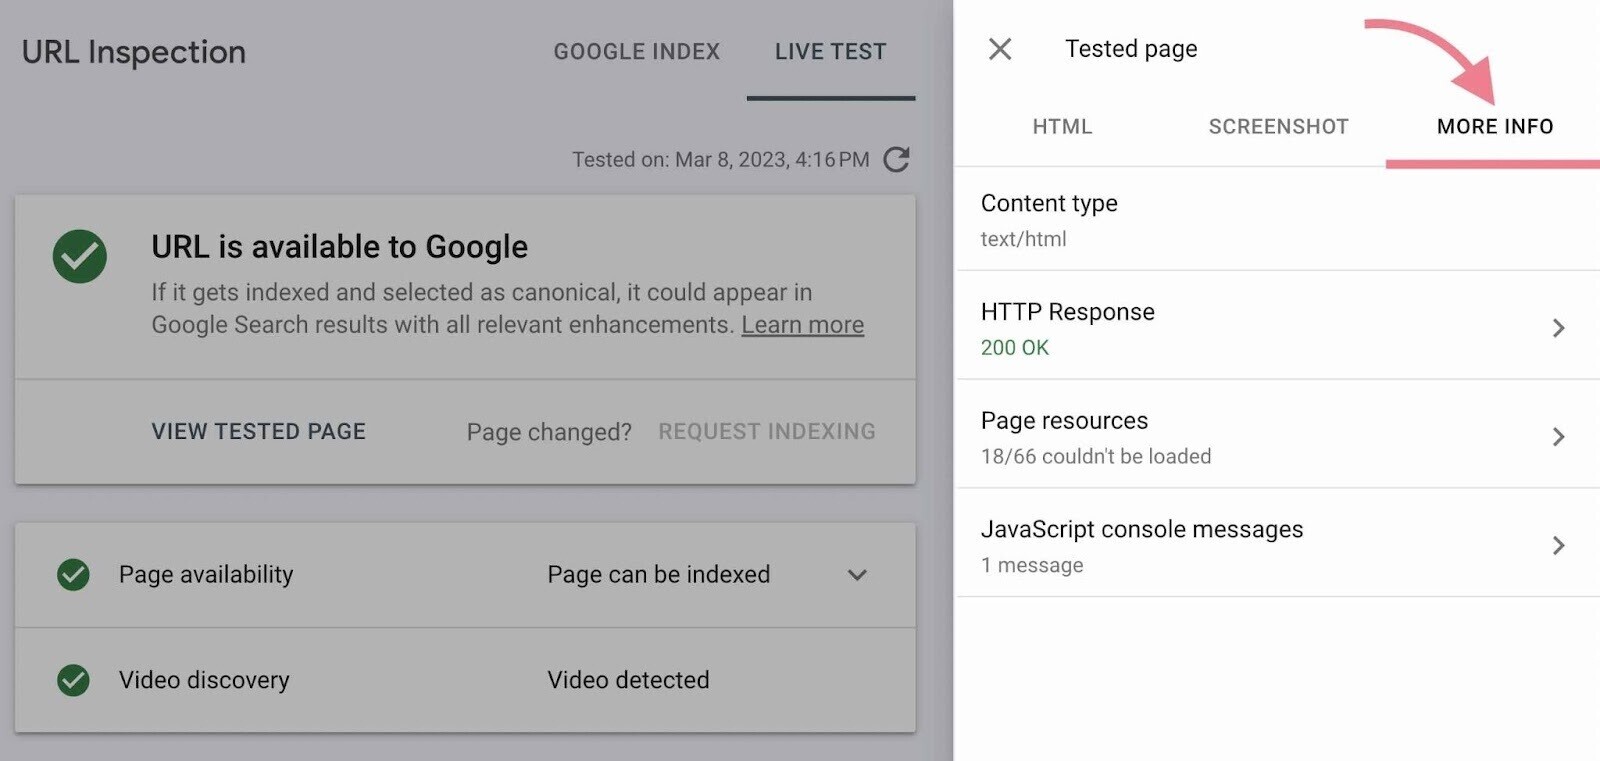Screen dimensions: 1600x761
Task: Switch to the SCREENSHOT tab
Action: [1278, 126]
